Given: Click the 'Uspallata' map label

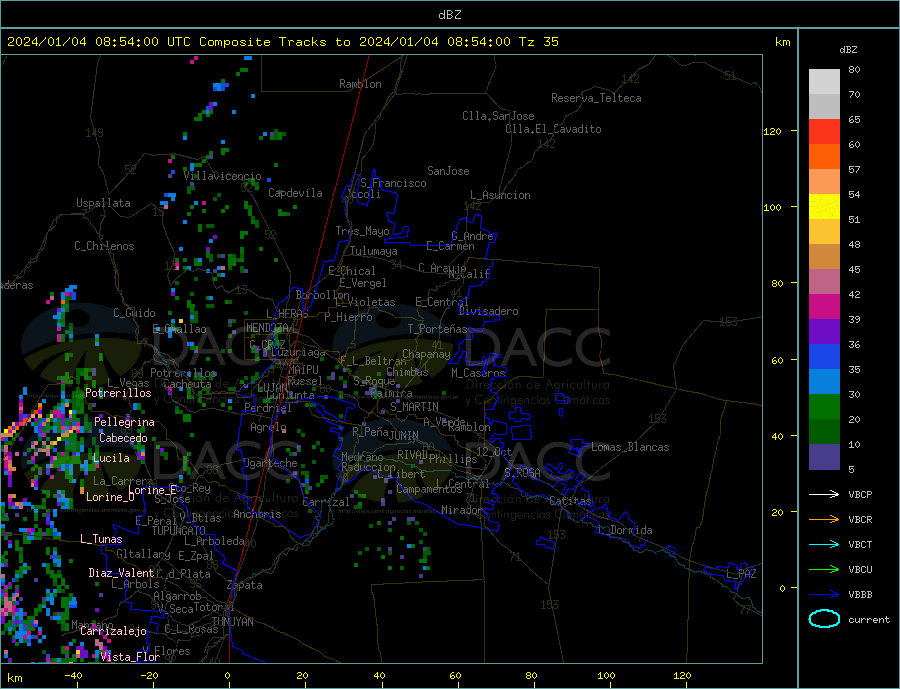Looking at the screenshot, I should pos(103,203).
